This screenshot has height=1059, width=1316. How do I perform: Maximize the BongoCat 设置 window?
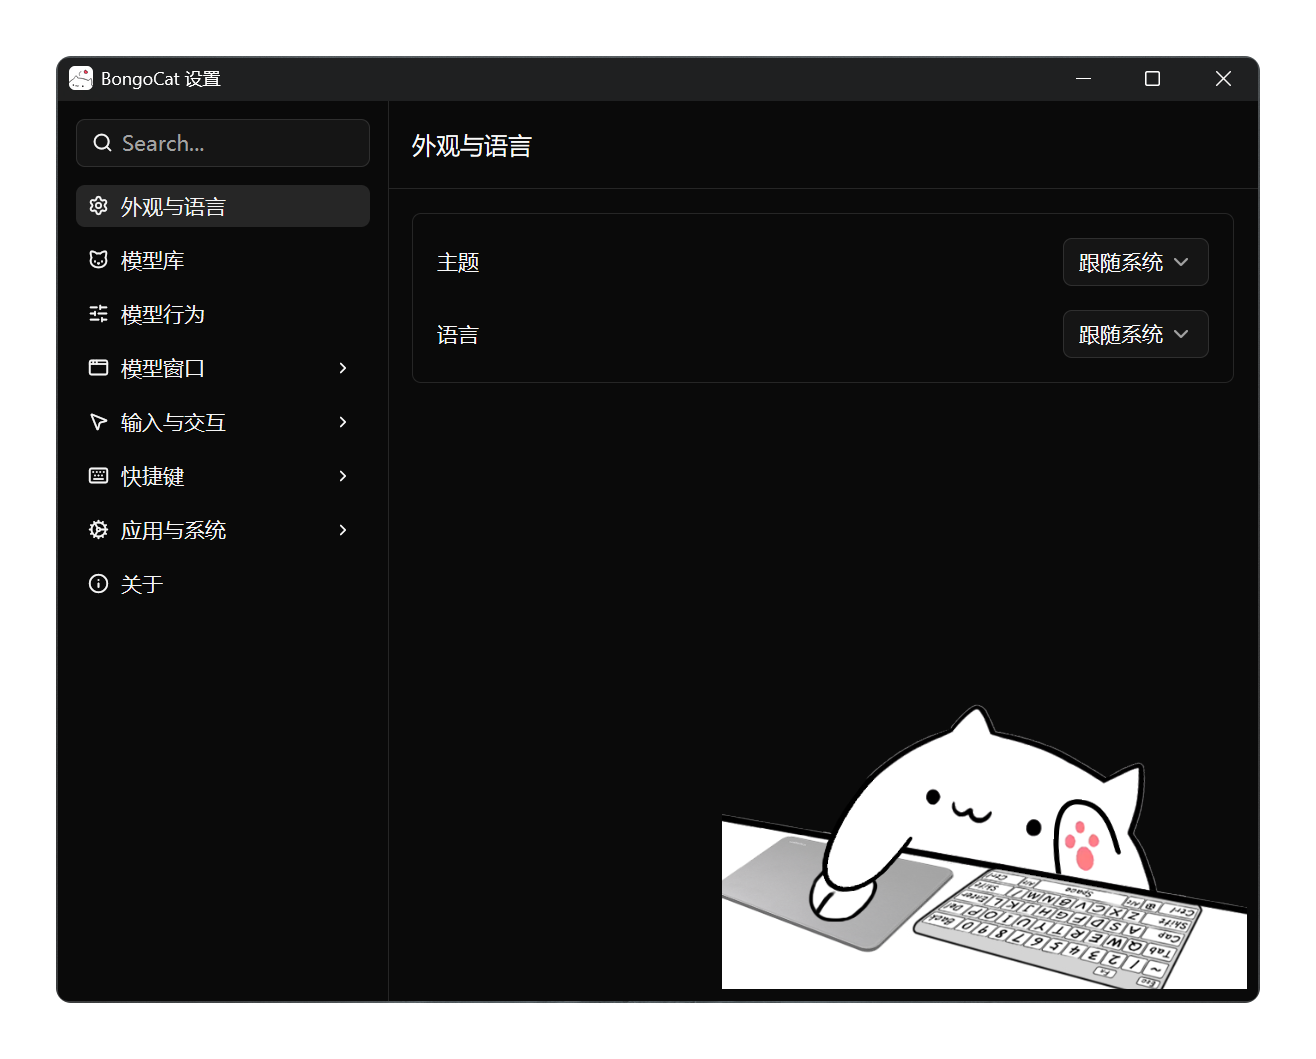click(x=1152, y=78)
